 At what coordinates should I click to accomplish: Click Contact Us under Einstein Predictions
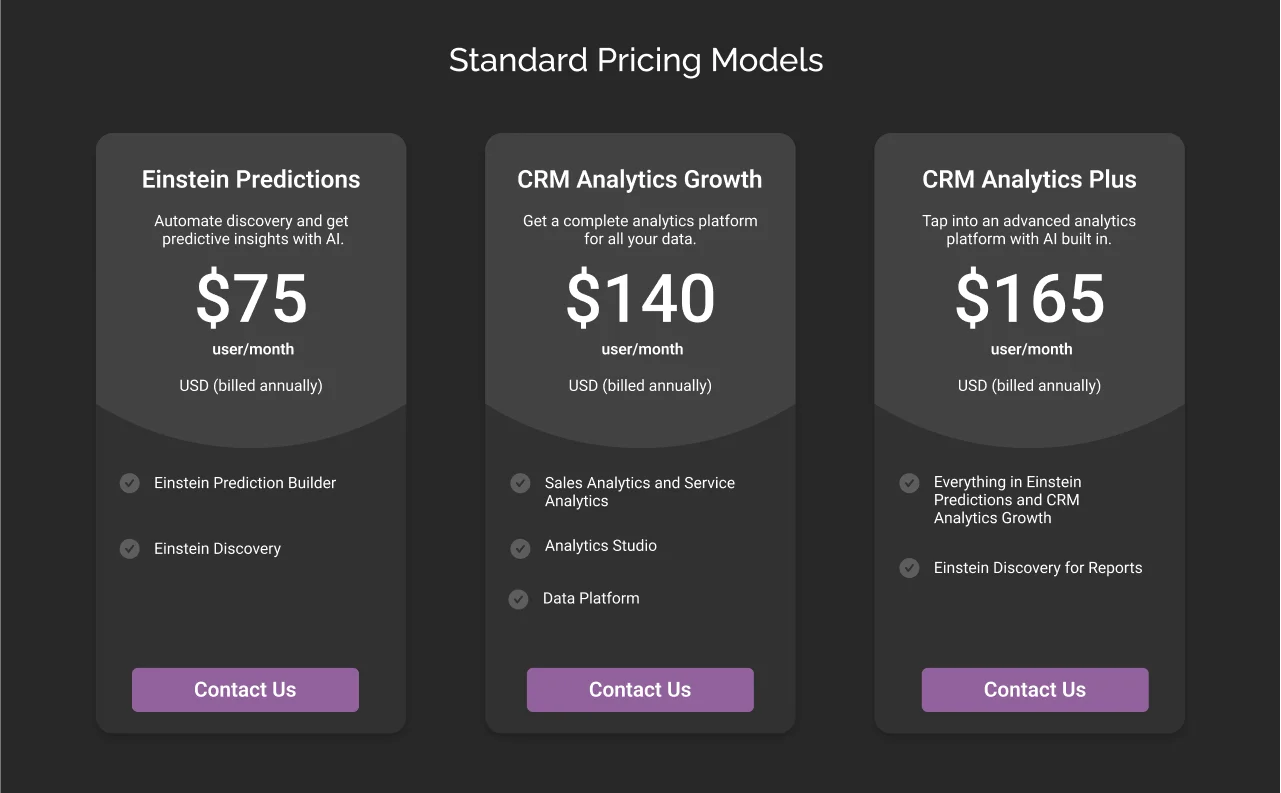[x=245, y=689]
